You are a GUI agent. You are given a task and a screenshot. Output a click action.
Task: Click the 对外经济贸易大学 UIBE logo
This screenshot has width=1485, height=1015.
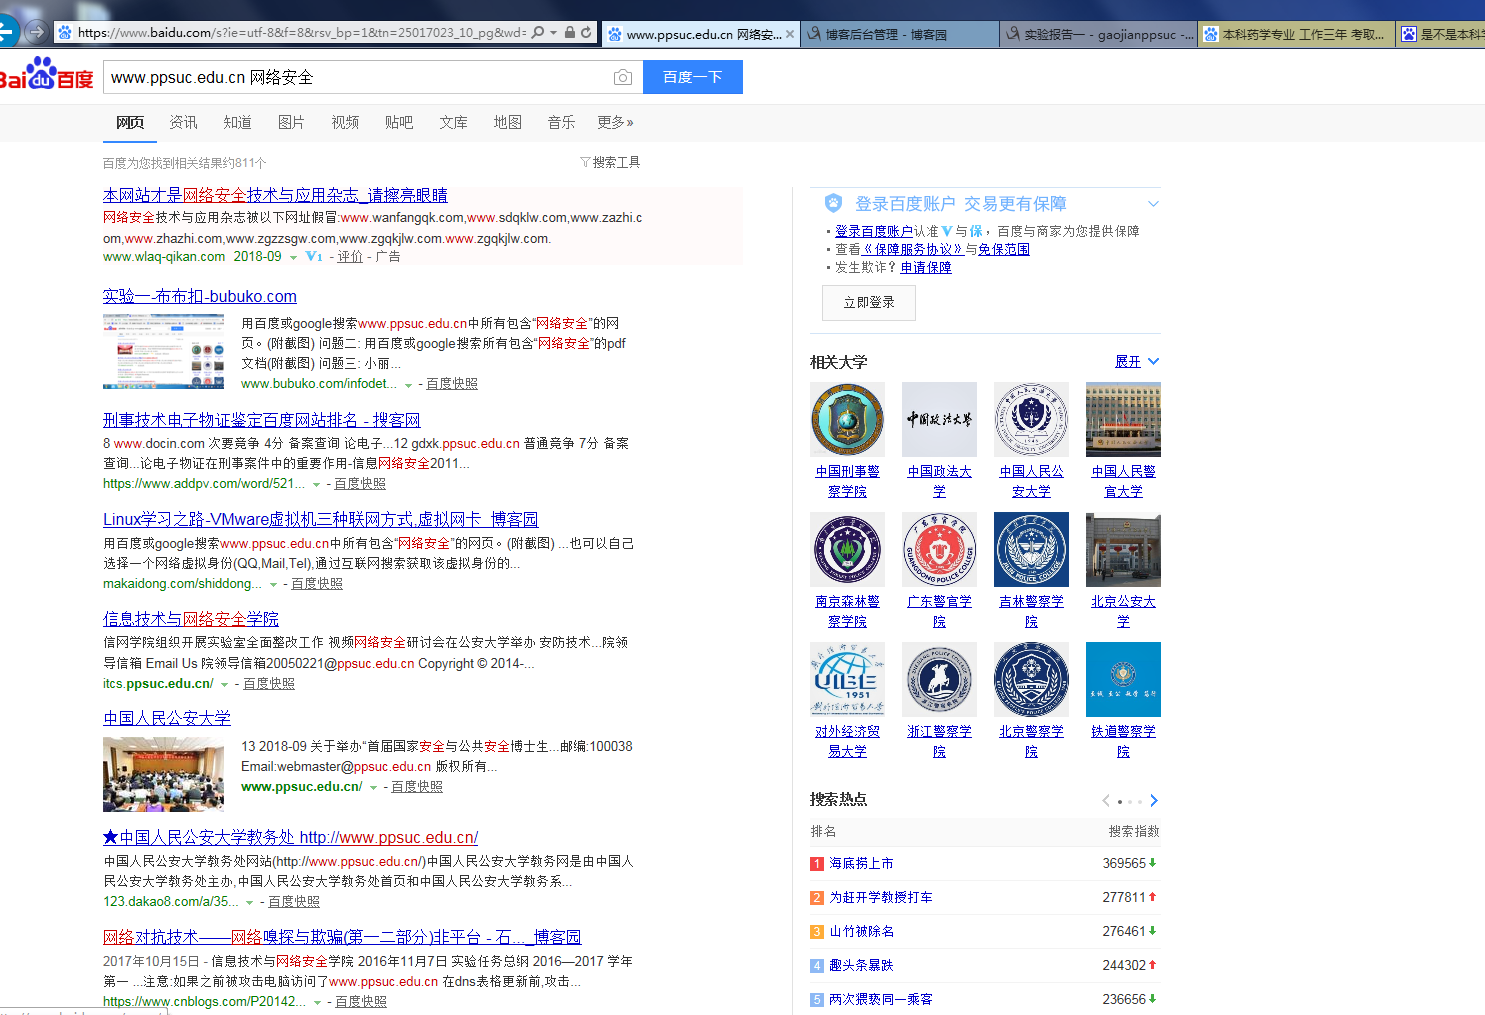[847, 679]
